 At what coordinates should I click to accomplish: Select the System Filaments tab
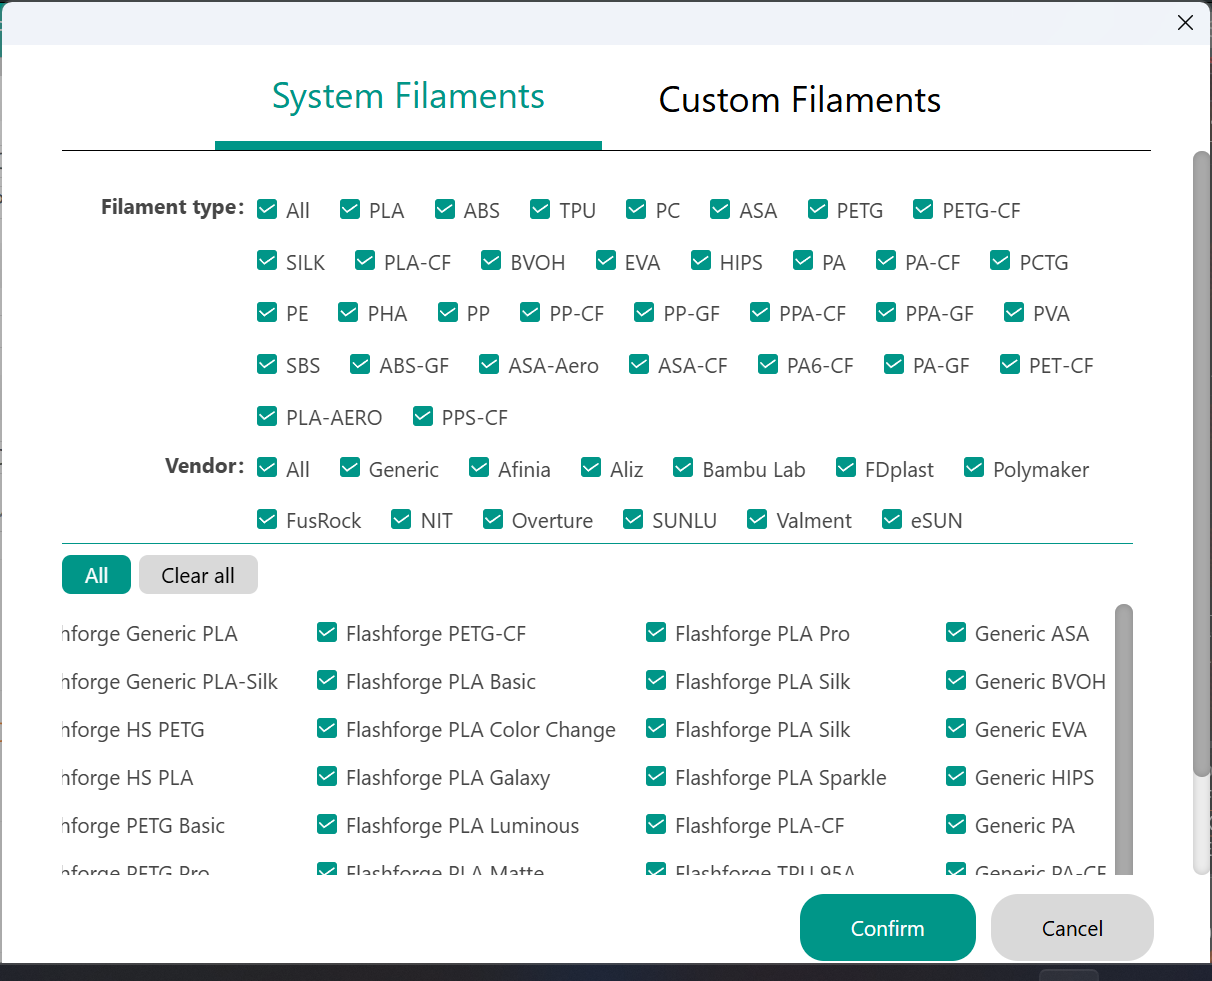(408, 97)
